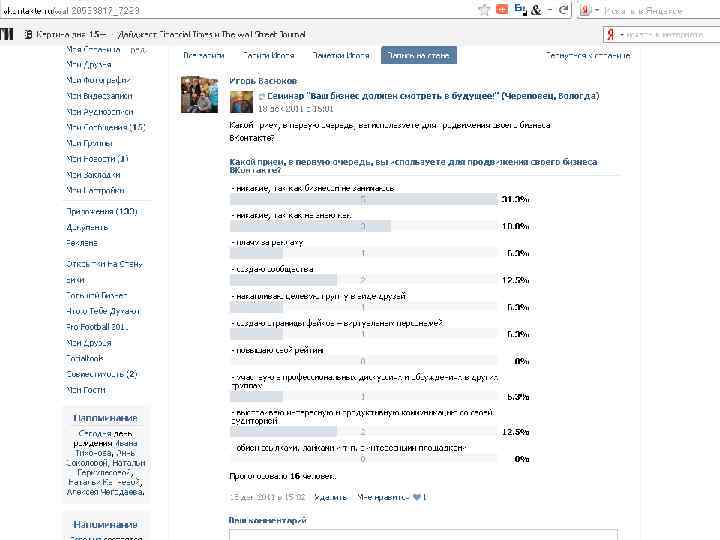This screenshot has height=540, width=720.
Task: Click poll option "накапливаю целевую группу в виде друзей"
Action: coord(319,296)
